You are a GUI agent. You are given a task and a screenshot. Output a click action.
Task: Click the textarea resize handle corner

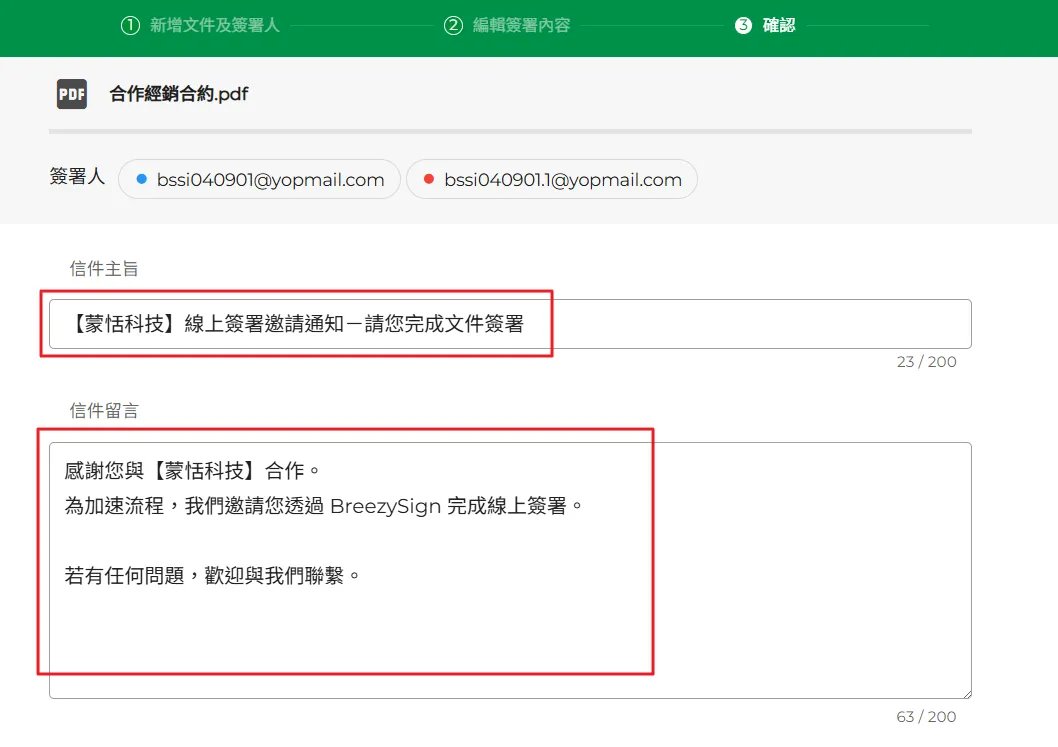966,693
